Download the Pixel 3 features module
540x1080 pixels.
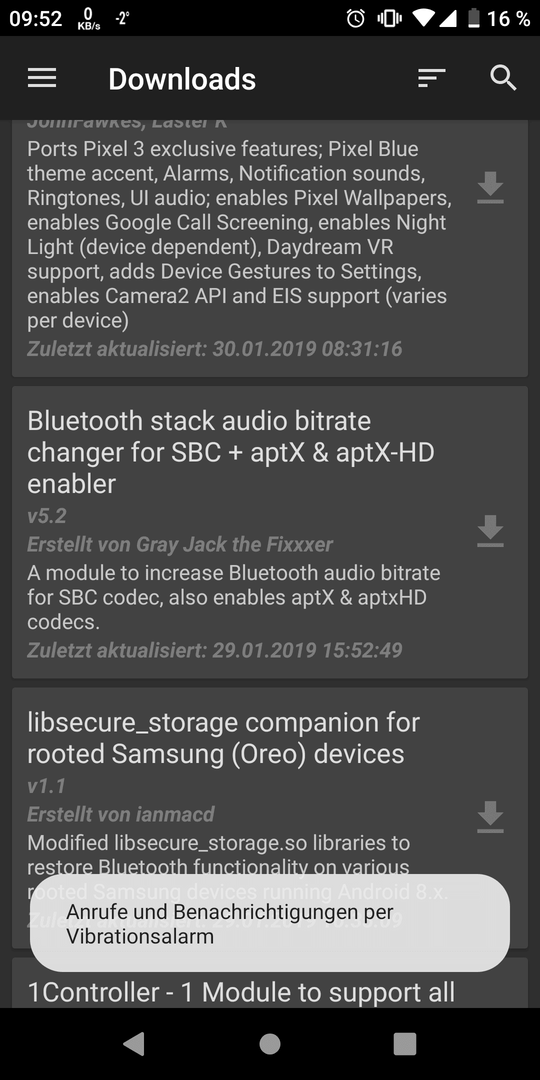click(x=490, y=187)
